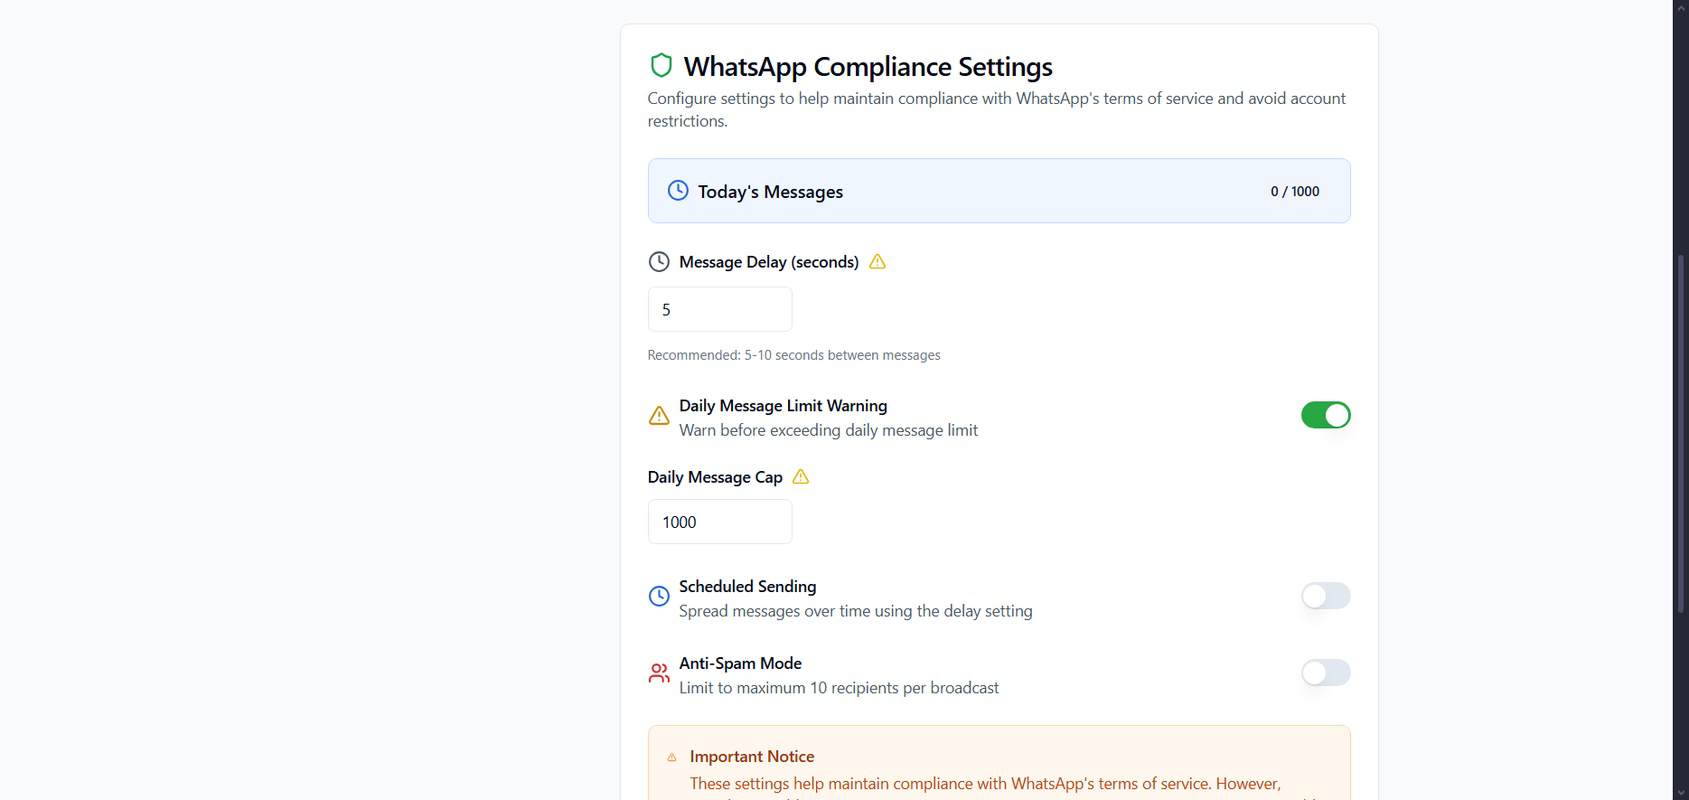This screenshot has height=800, width=1689.
Task: Click the blue clock icon beside Scheduled Sending
Action: click(659, 596)
